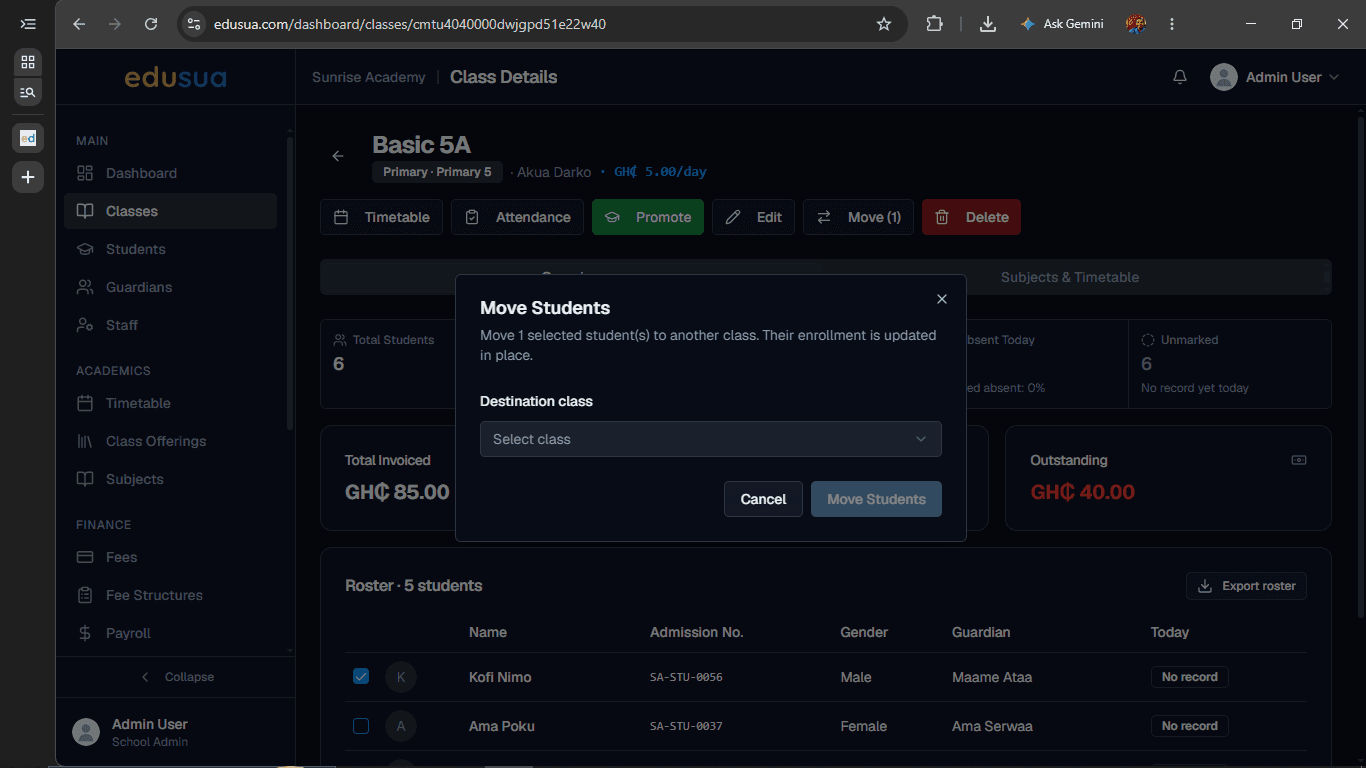1366x768 pixels.
Task: Click Cancel in Move Students dialog
Action: point(763,499)
